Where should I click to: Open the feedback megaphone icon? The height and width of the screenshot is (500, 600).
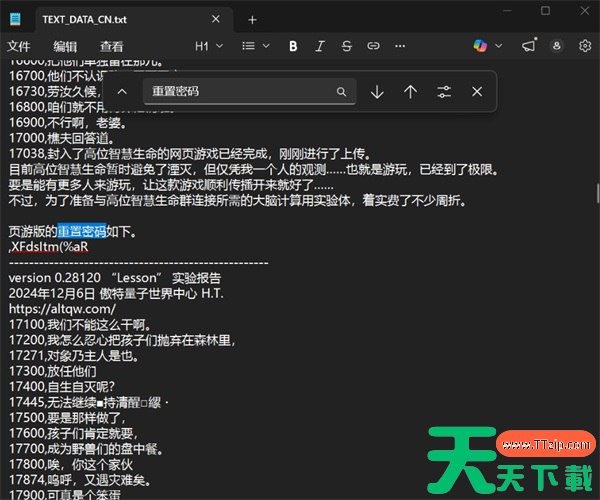[530, 46]
